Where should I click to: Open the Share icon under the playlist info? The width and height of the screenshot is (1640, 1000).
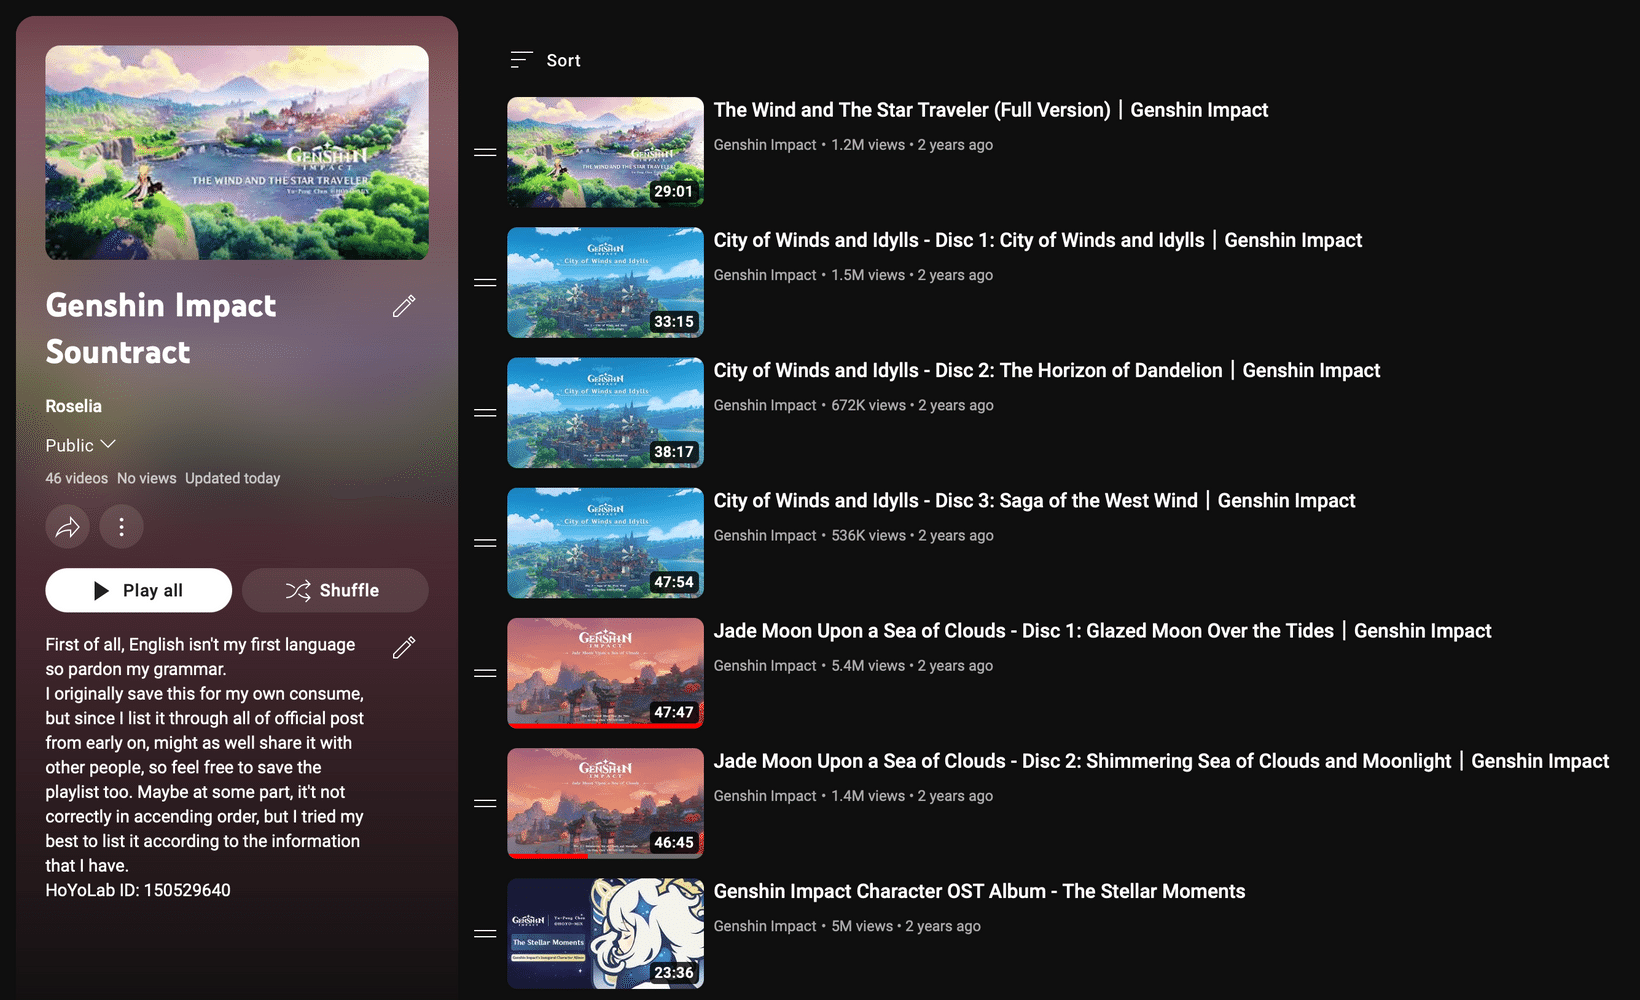click(68, 526)
